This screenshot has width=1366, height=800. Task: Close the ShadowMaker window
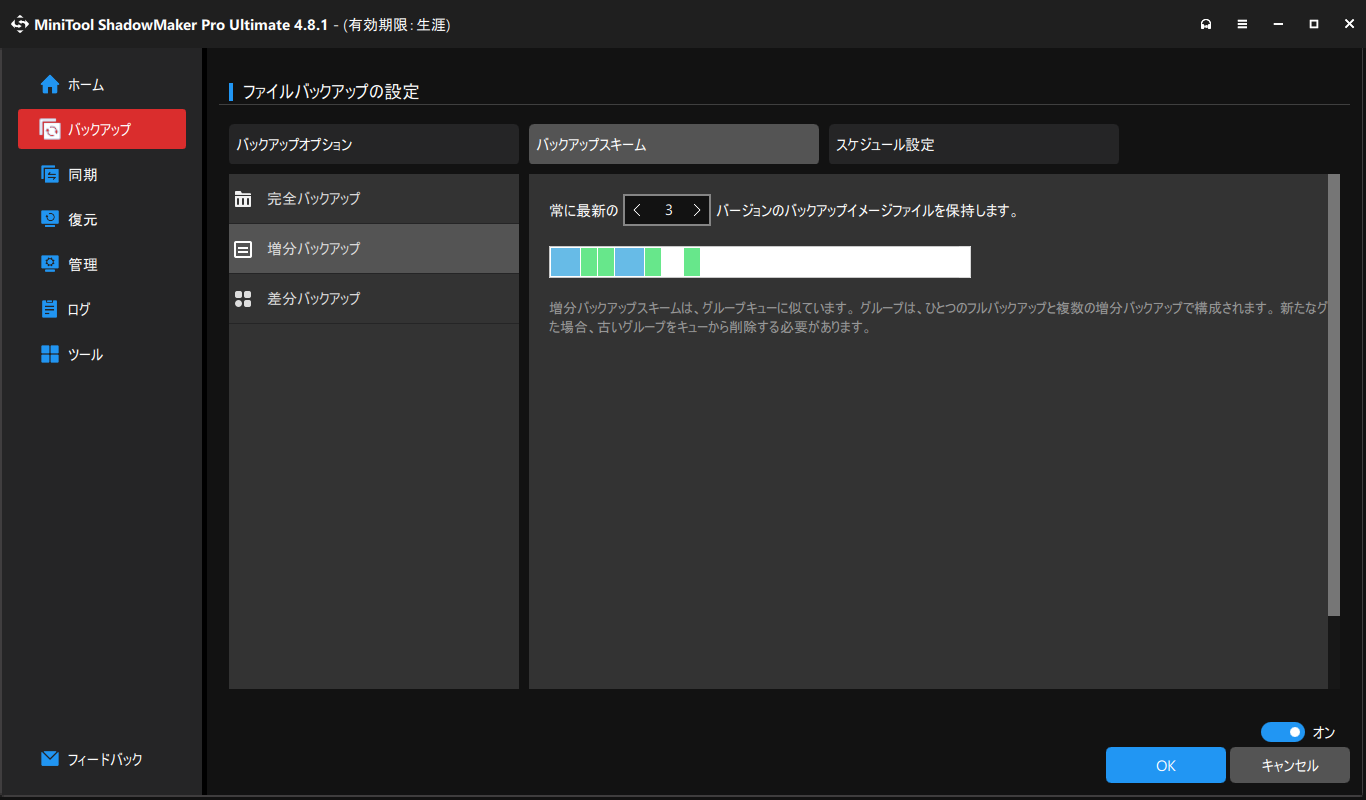1349,24
